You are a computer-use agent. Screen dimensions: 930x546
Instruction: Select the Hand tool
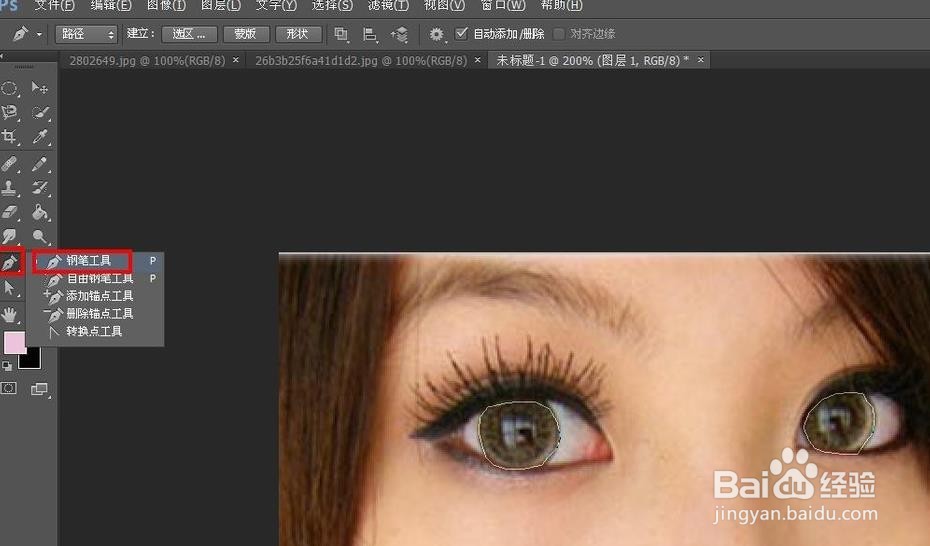click(x=9, y=314)
